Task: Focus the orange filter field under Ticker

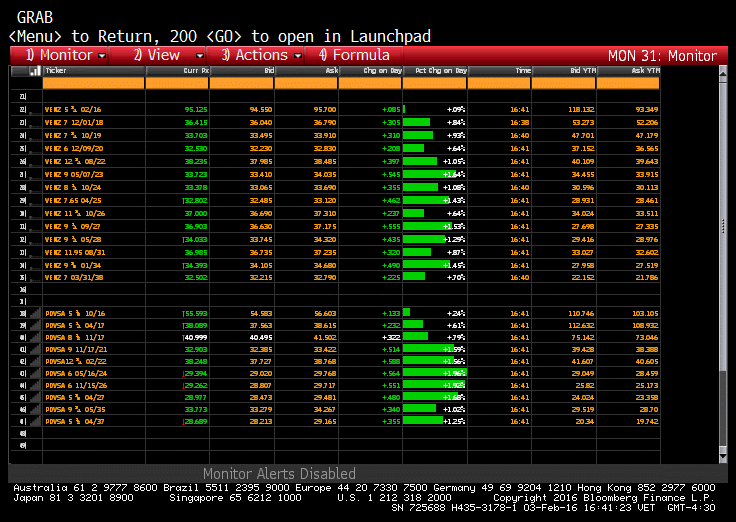Action: click(x=93, y=83)
